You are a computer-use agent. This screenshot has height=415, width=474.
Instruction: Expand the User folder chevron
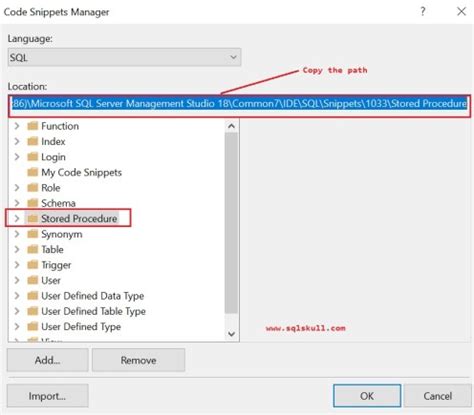click(x=17, y=280)
